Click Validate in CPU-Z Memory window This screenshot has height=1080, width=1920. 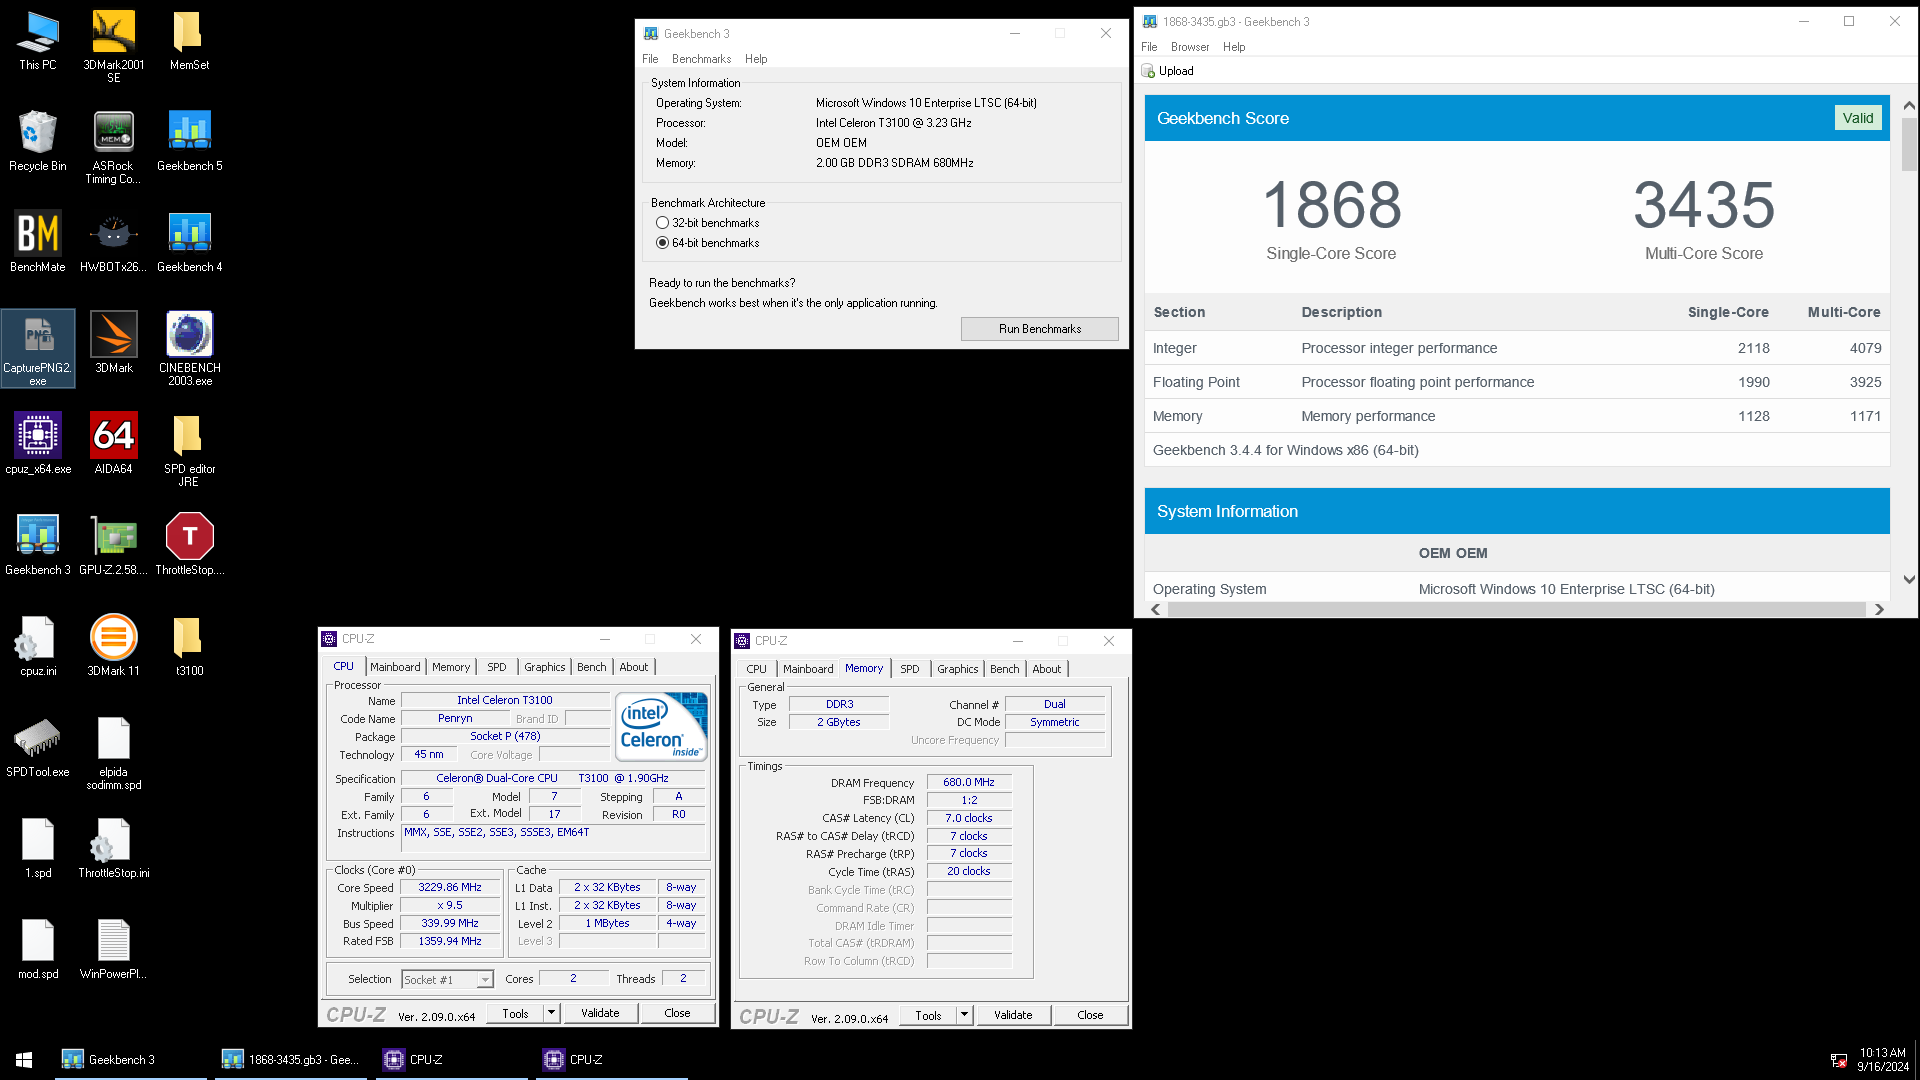pos(1013,1015)
